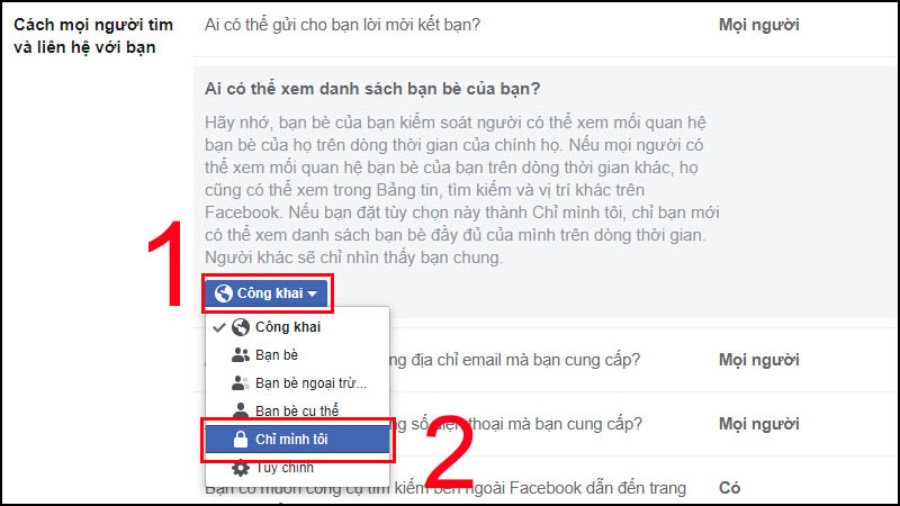Click Mọi người on email address row

click(x=759, y=360)
